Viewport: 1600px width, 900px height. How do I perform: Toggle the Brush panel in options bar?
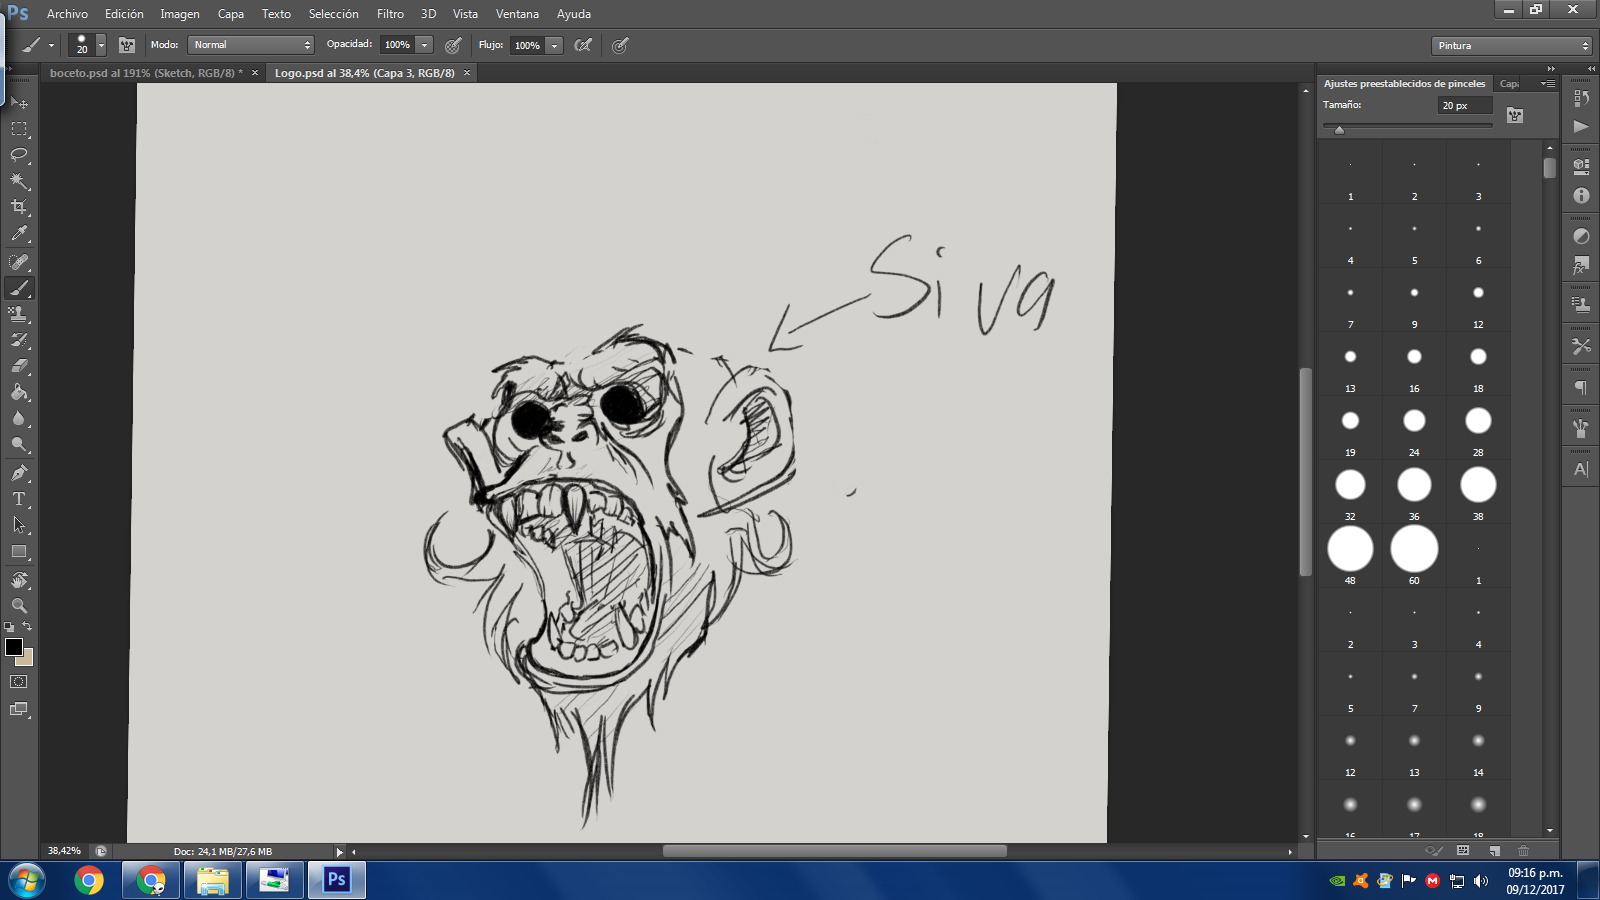coord(127,45)
